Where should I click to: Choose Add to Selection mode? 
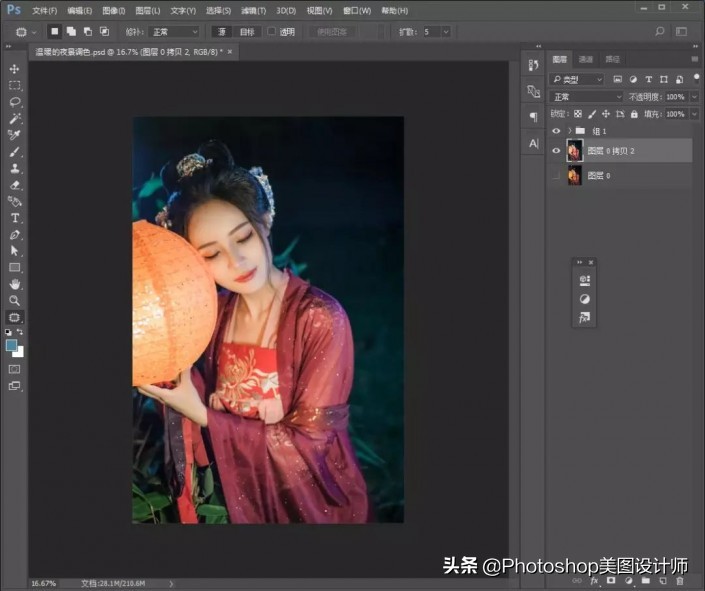[x=71, y=31]
